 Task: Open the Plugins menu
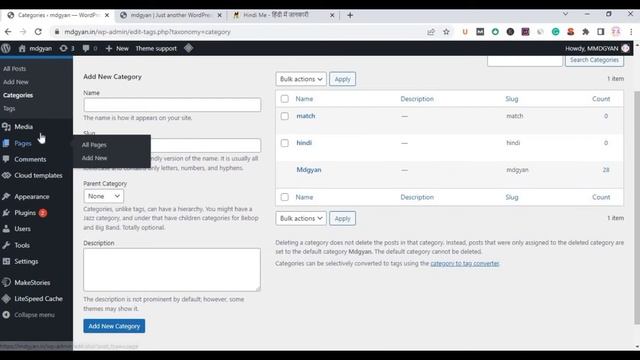tap(25, 213)
